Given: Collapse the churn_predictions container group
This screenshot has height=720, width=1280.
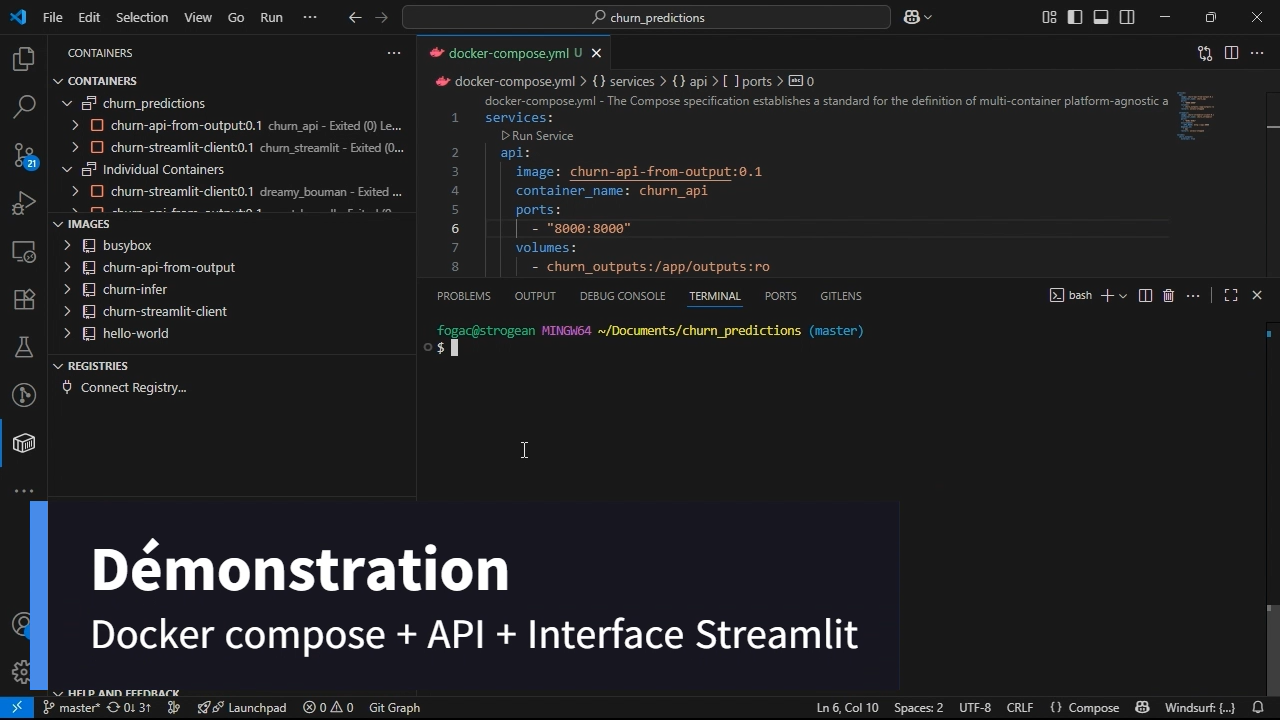Looking at the screenshot, I should (x=67, y=104).
